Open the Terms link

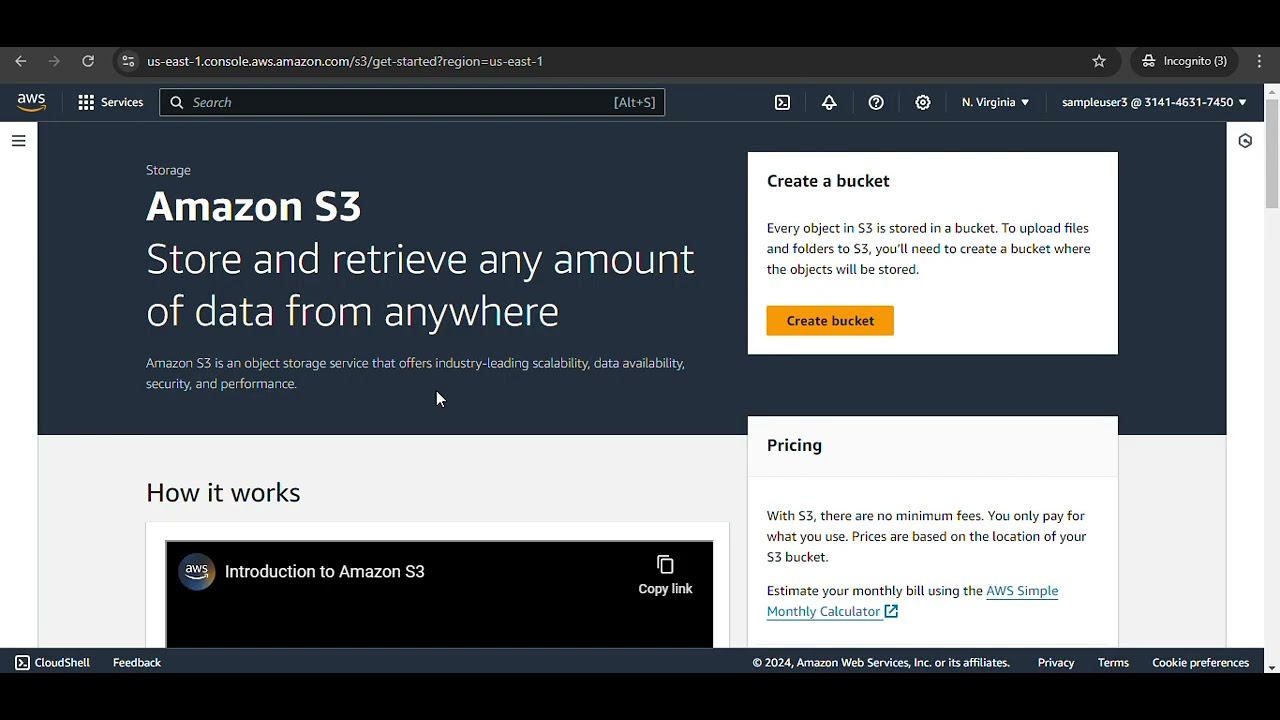click(1113, 662)
